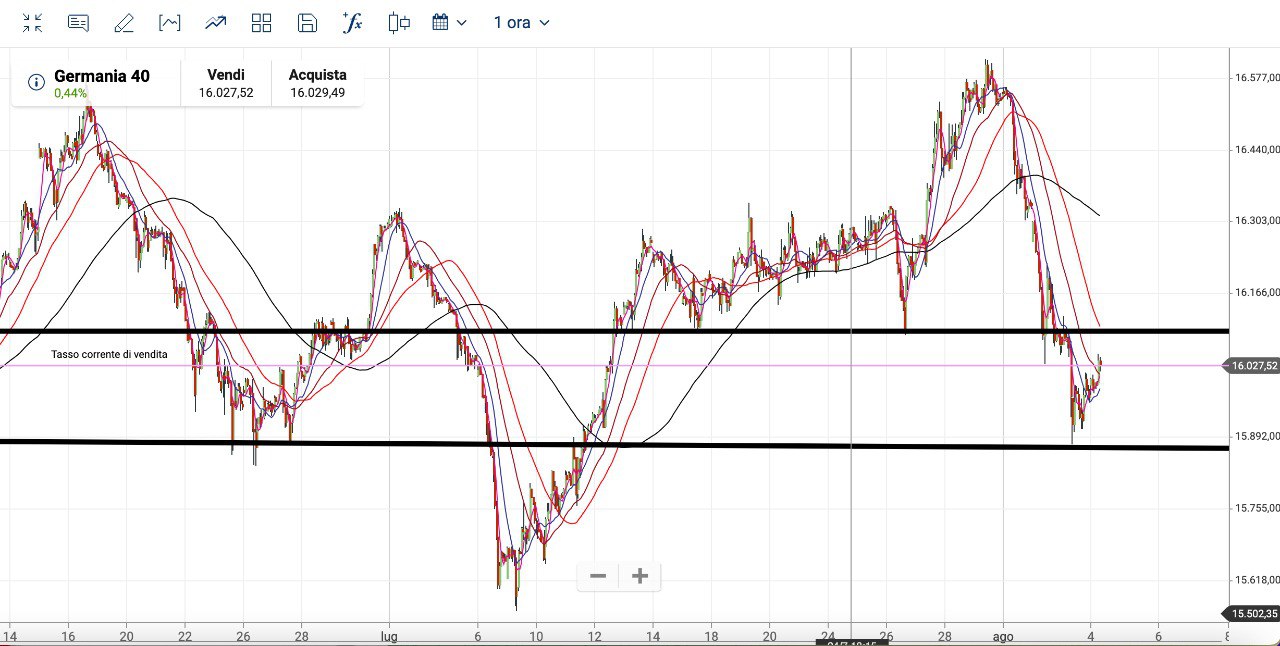Click the candlestick chart type icon

coord(399,23)
